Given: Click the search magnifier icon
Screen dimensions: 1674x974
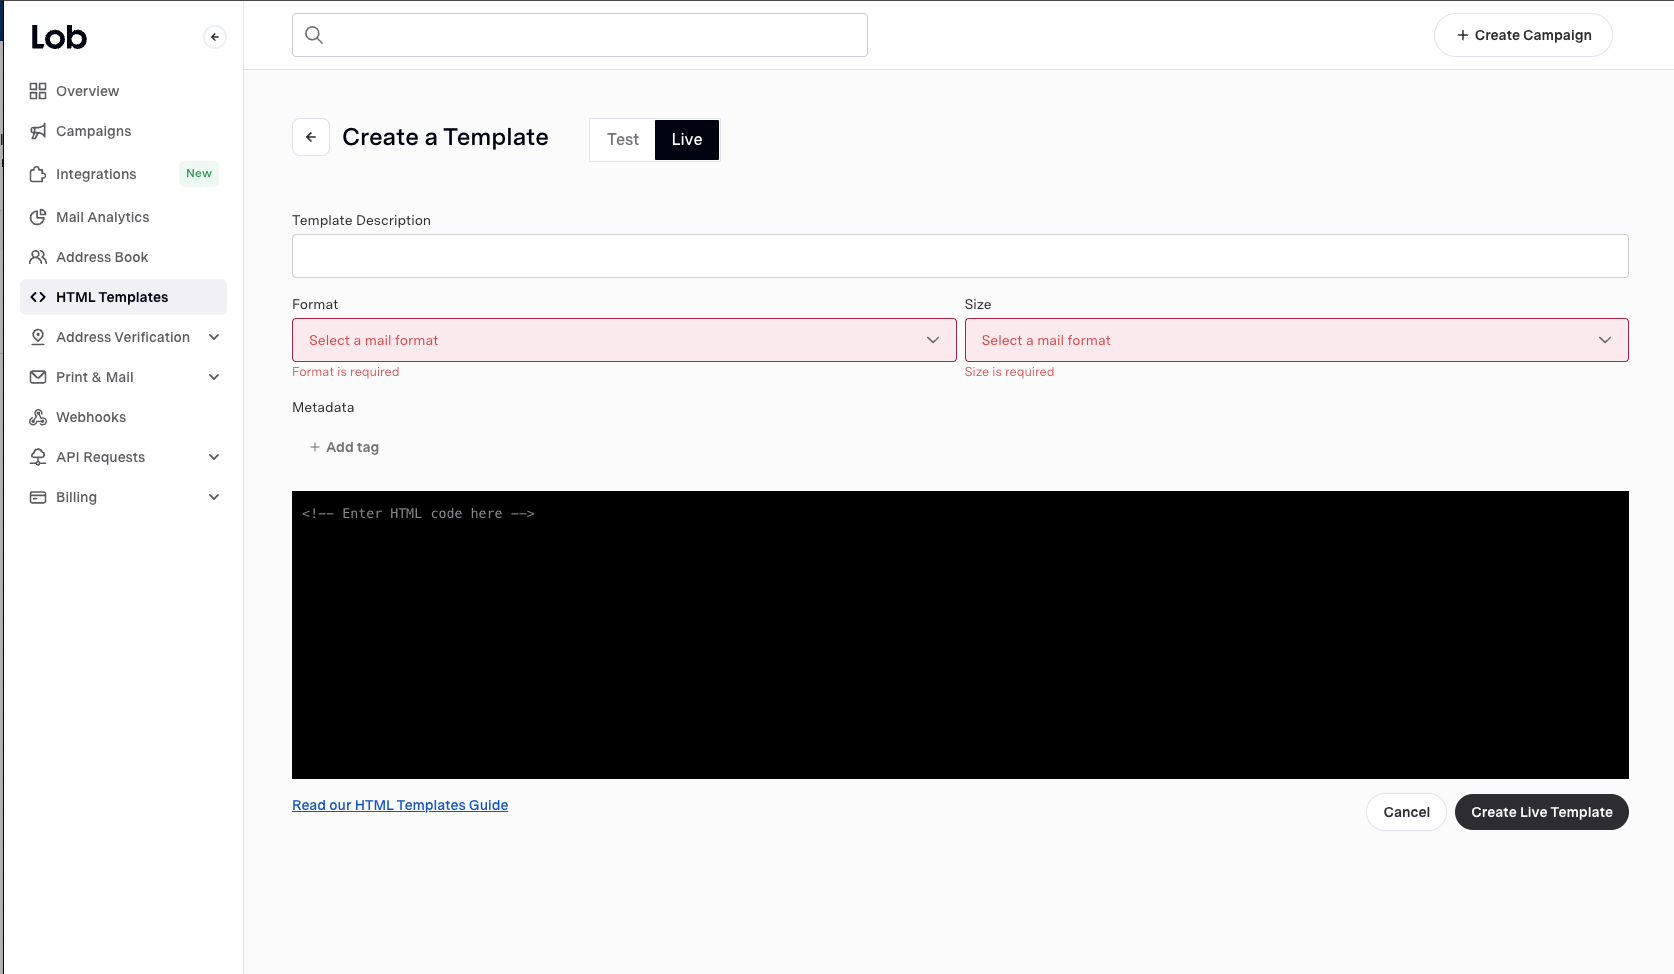Looking at the screenshot, I should pyautogui.click(x=314, y=35).
